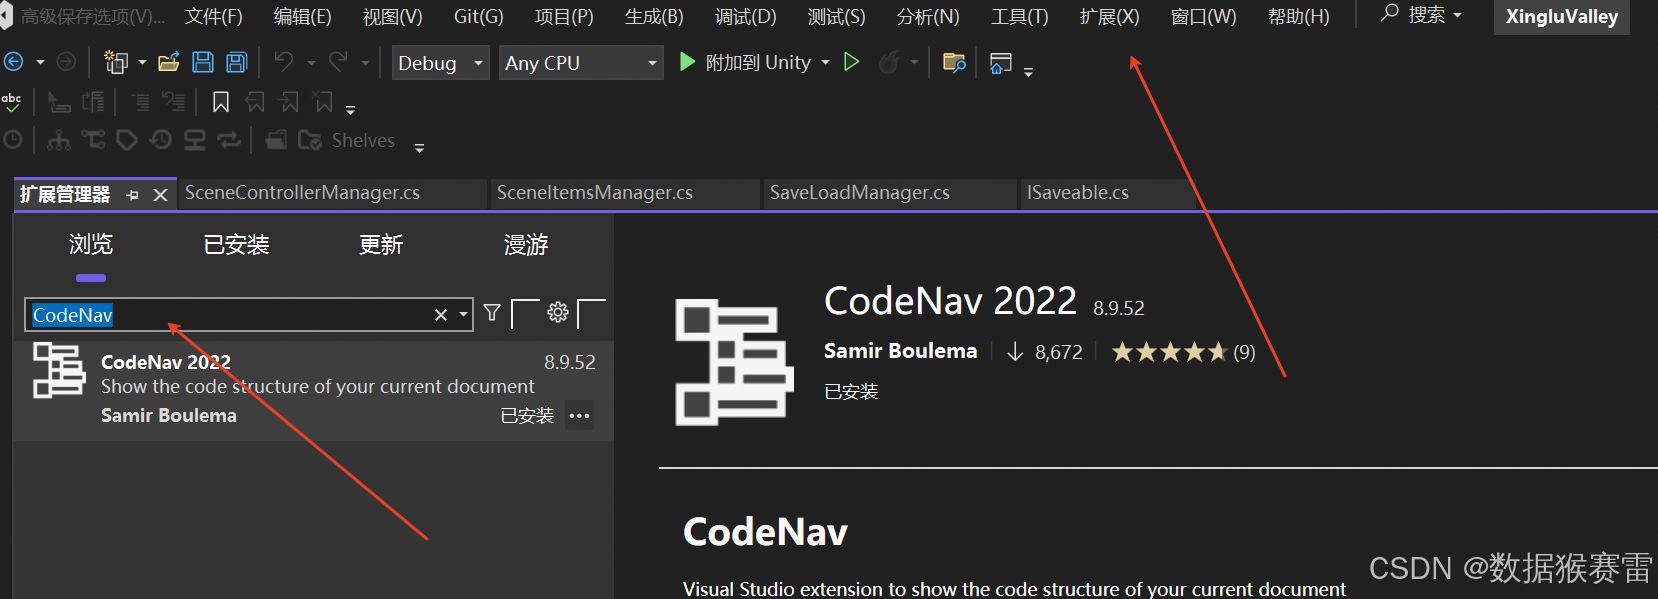
Task: Click the branch hierarchy icon on bottom toolbar
Action: 59,140
